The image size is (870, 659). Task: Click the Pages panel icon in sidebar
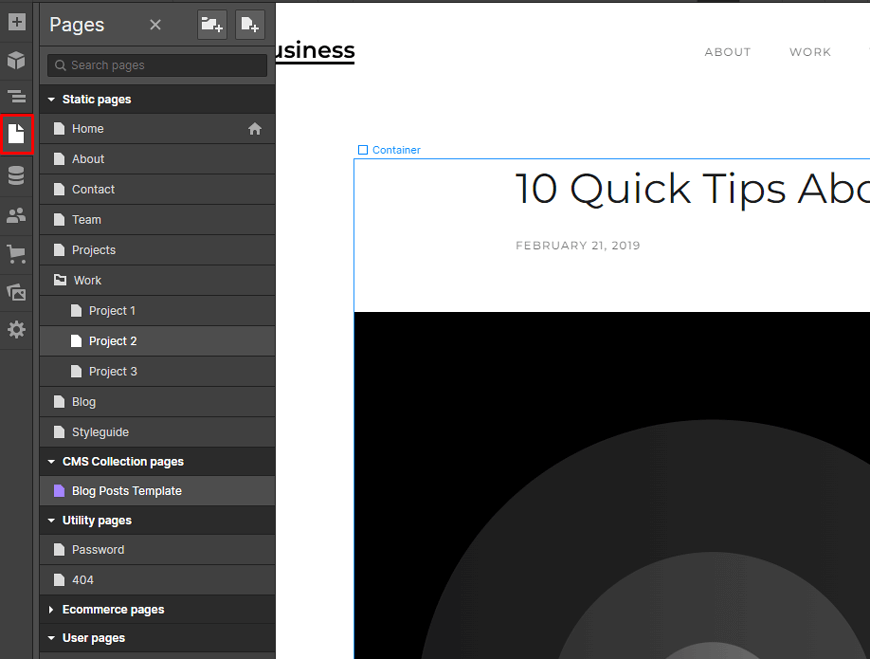pos(17,134)
